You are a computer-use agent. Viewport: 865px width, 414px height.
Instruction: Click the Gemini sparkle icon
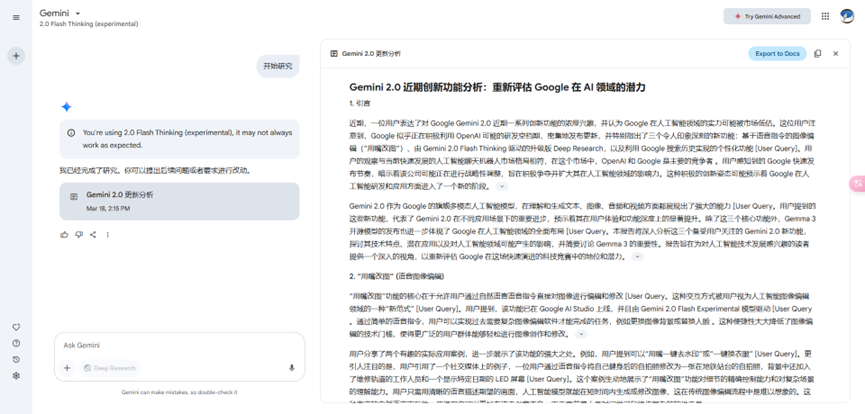click(66, 107)
